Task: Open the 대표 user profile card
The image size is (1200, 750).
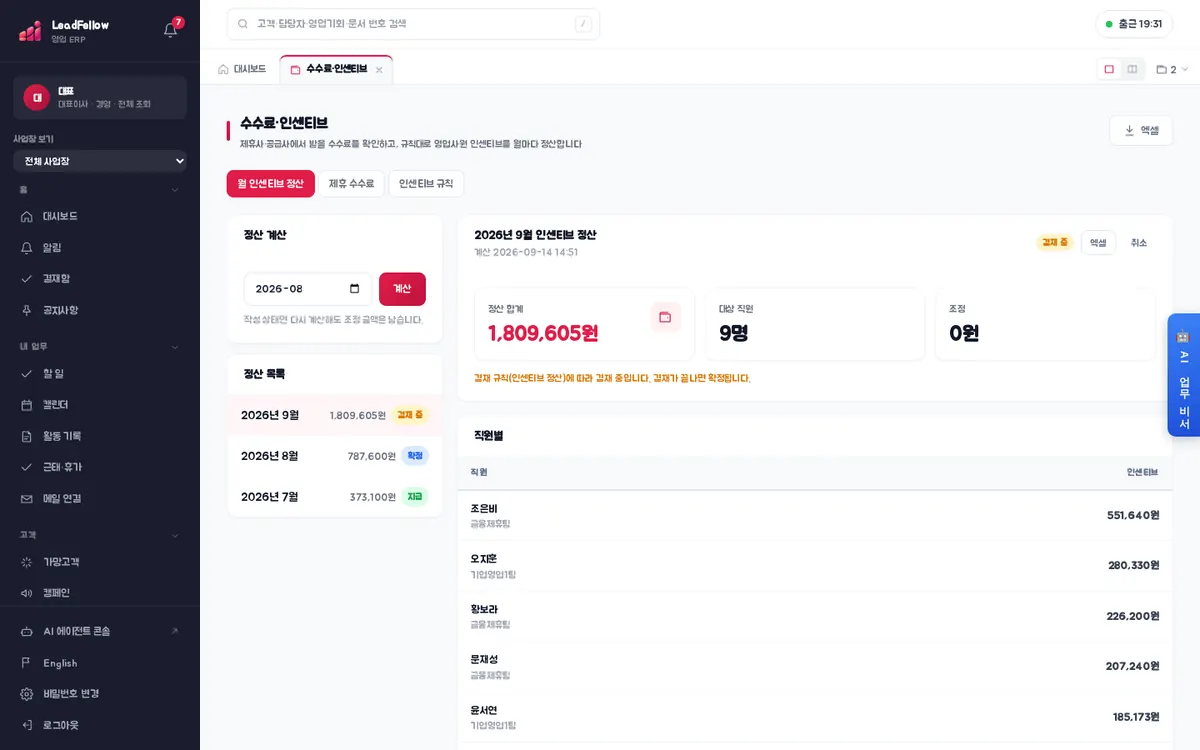Action: 100,97
